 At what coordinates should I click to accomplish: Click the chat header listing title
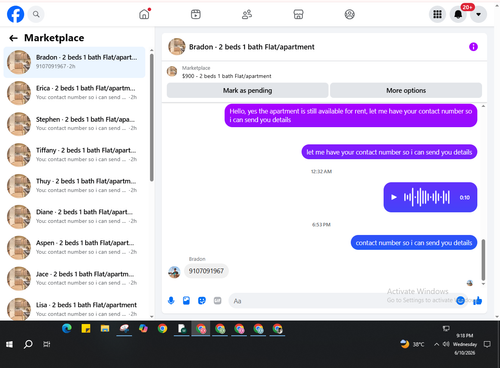252,47
